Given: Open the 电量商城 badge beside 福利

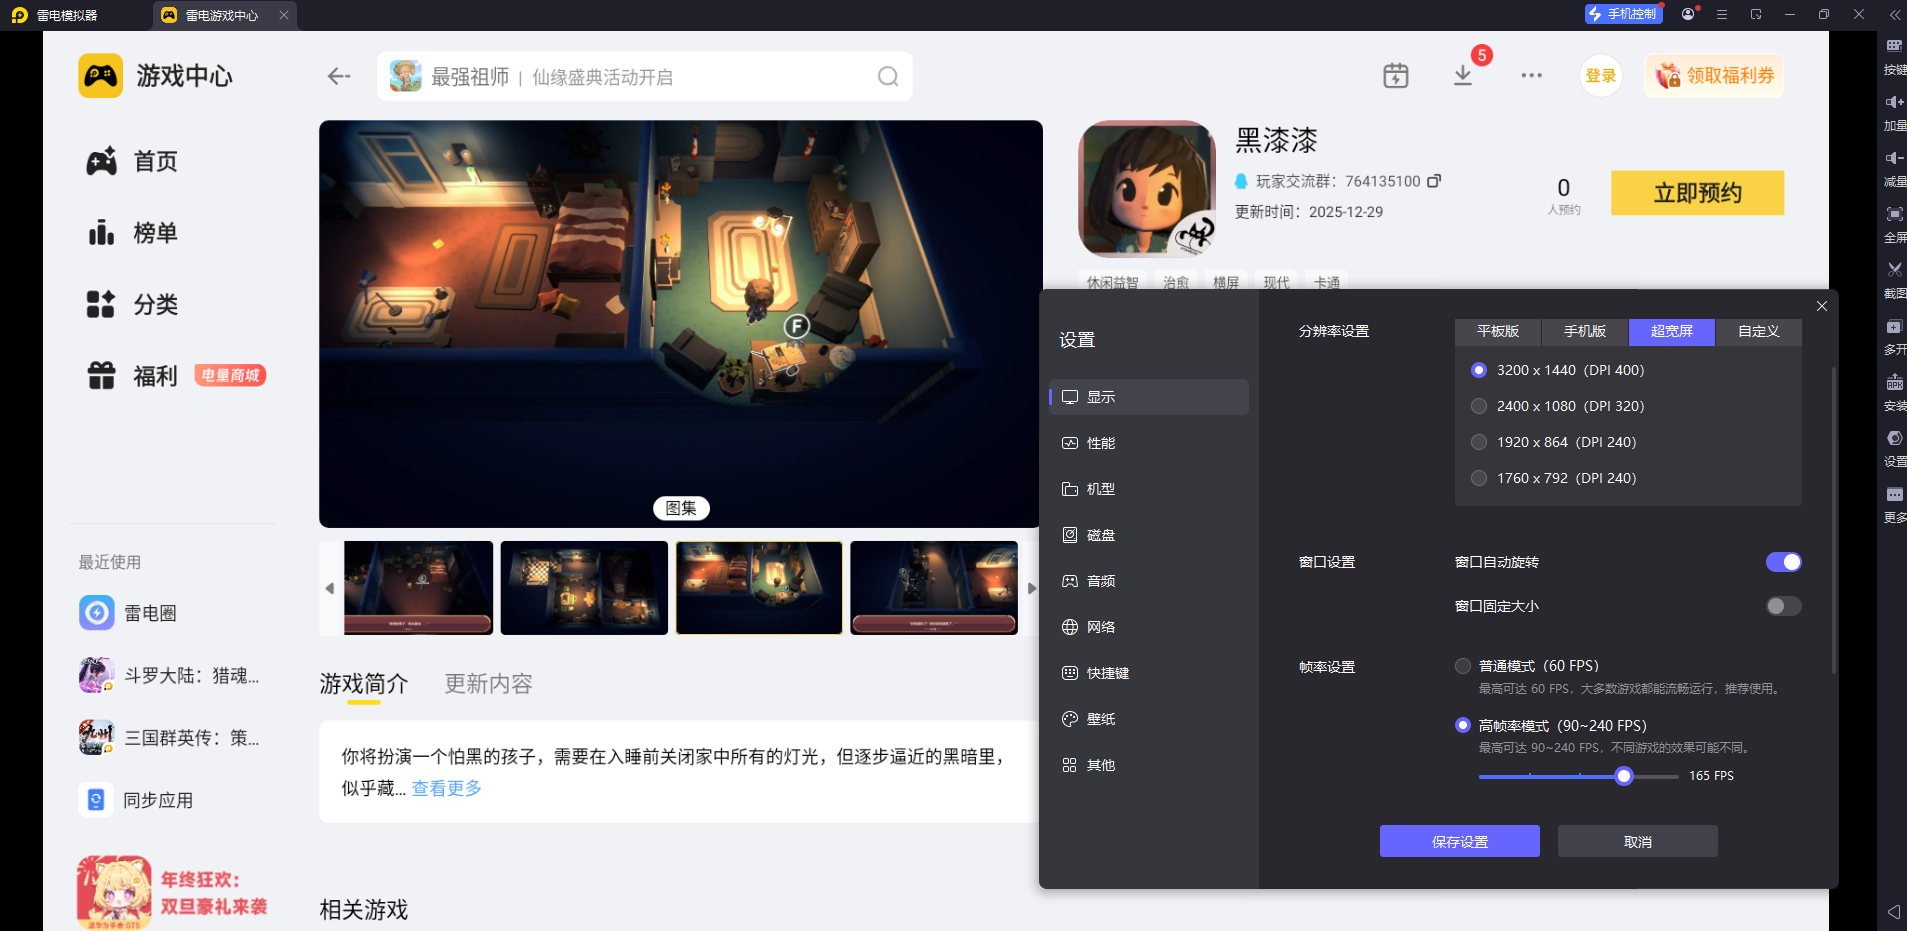Looking at the screenshot, I should click(x=230, y=376).
